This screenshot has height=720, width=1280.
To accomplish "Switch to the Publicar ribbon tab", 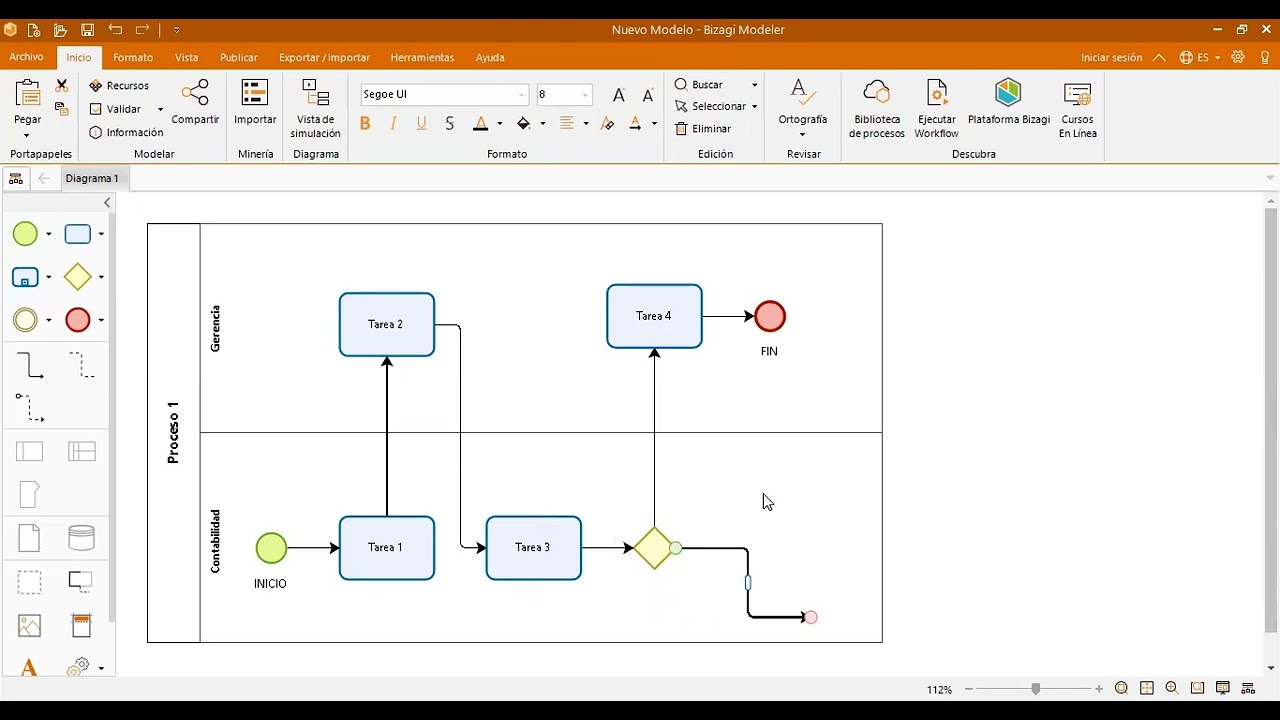I will coord(239,57).
